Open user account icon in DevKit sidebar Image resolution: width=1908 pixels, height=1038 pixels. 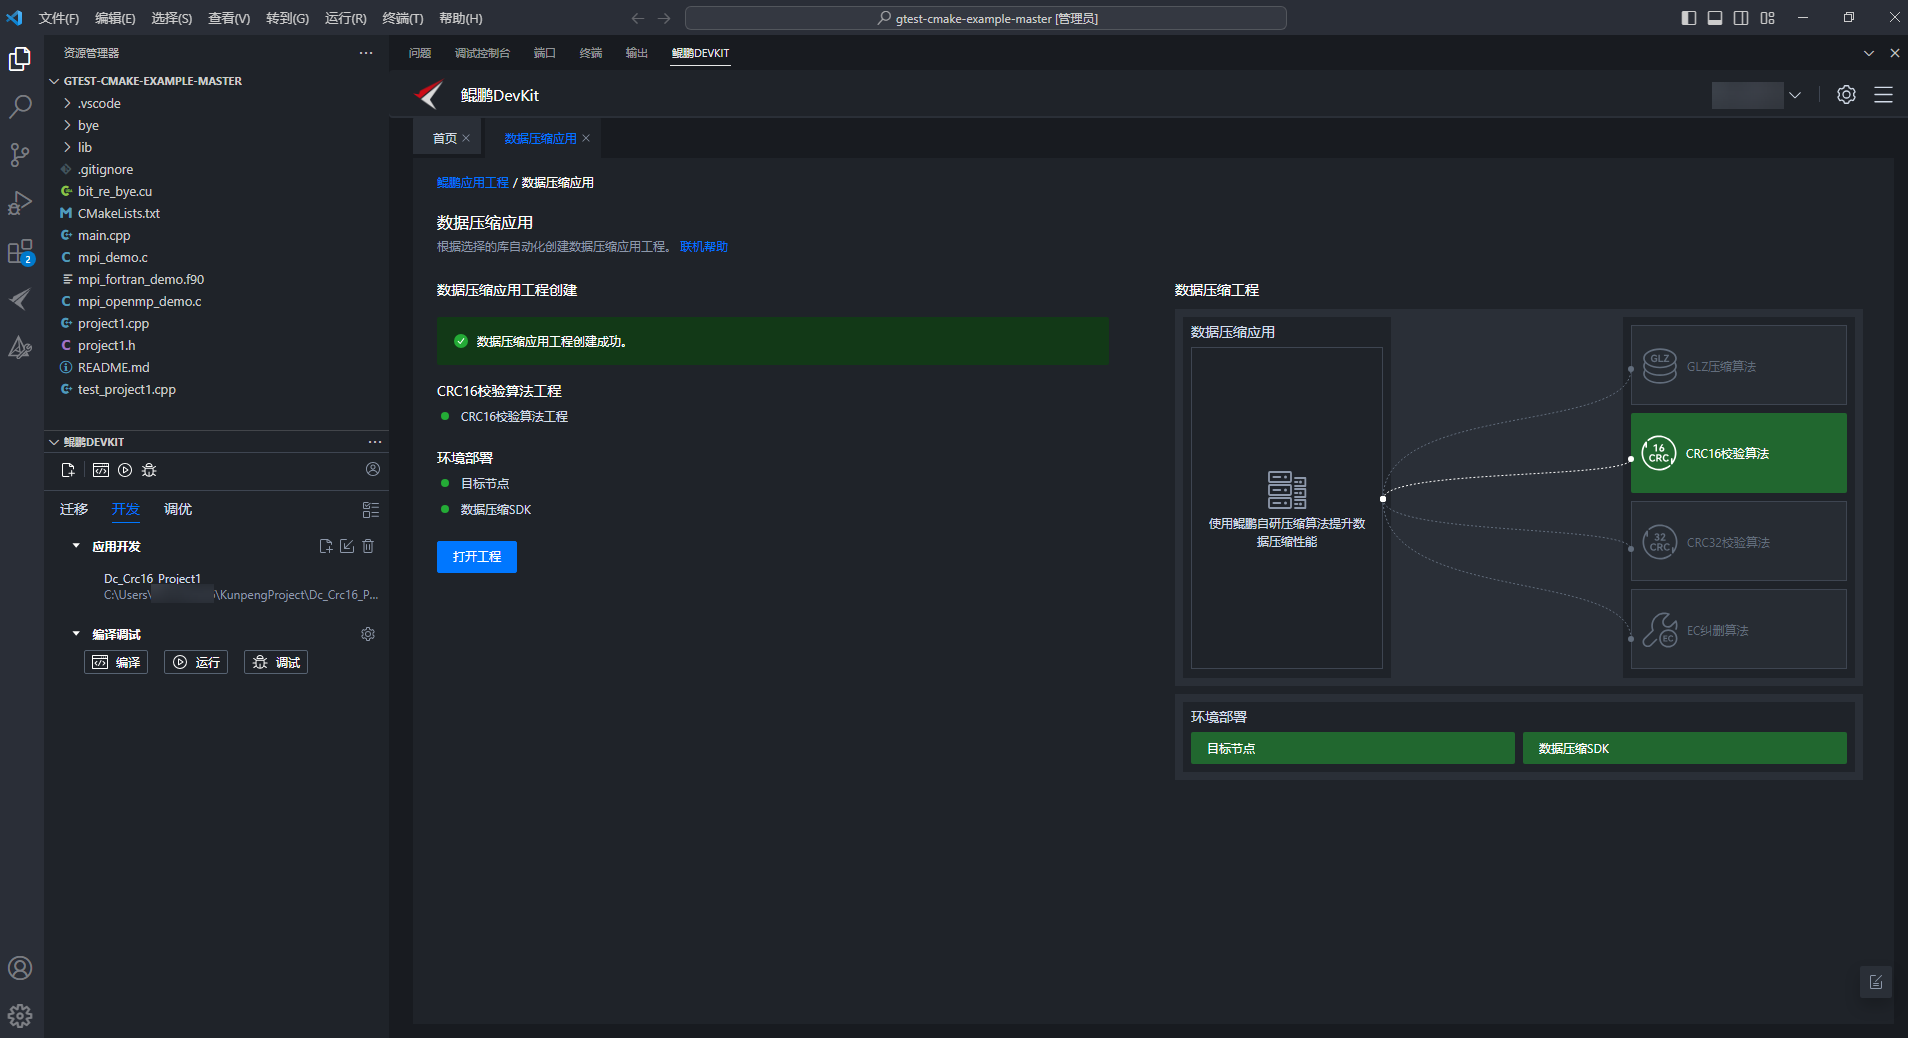(x=373, y=469)
